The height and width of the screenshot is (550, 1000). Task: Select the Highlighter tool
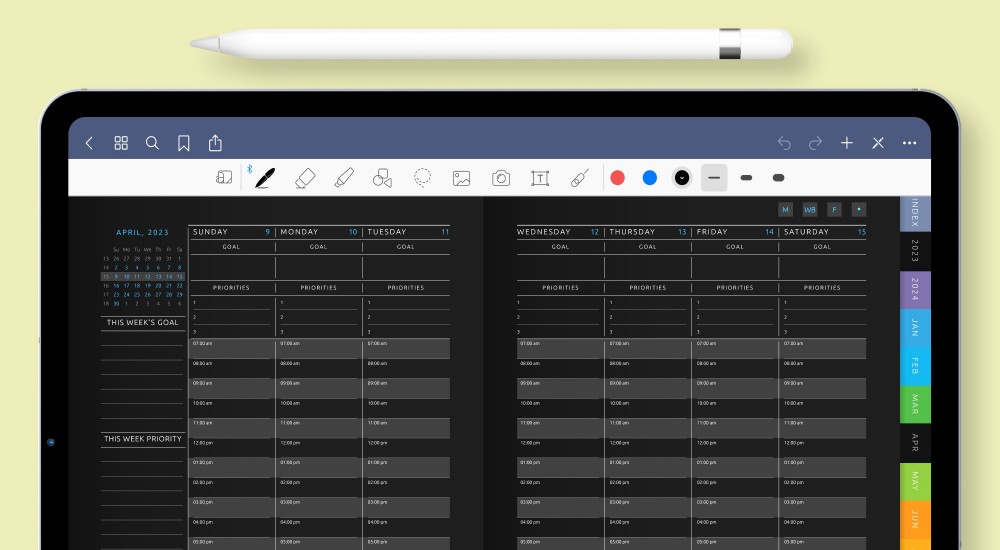pos(344,178)
